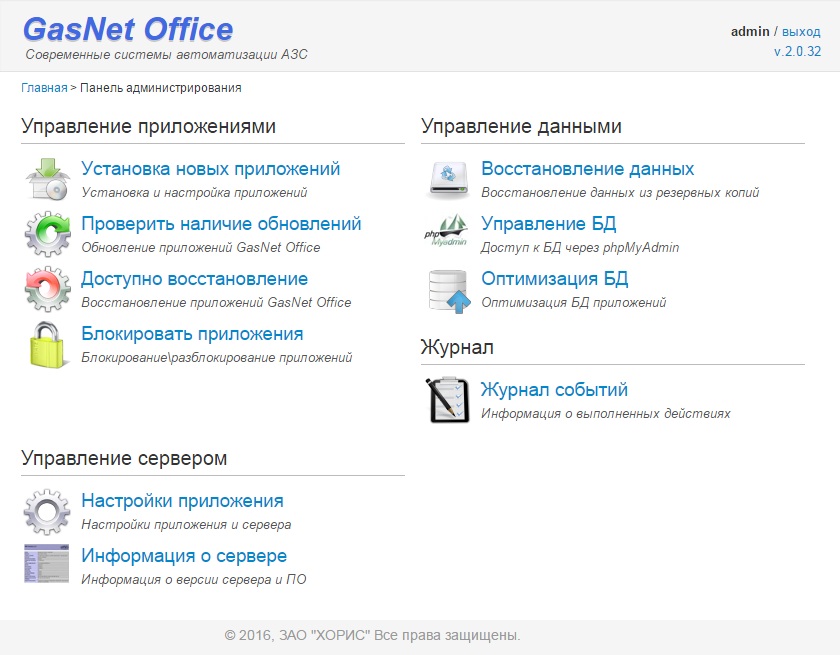Click the green padlock block icon

(x=48, y=344)
